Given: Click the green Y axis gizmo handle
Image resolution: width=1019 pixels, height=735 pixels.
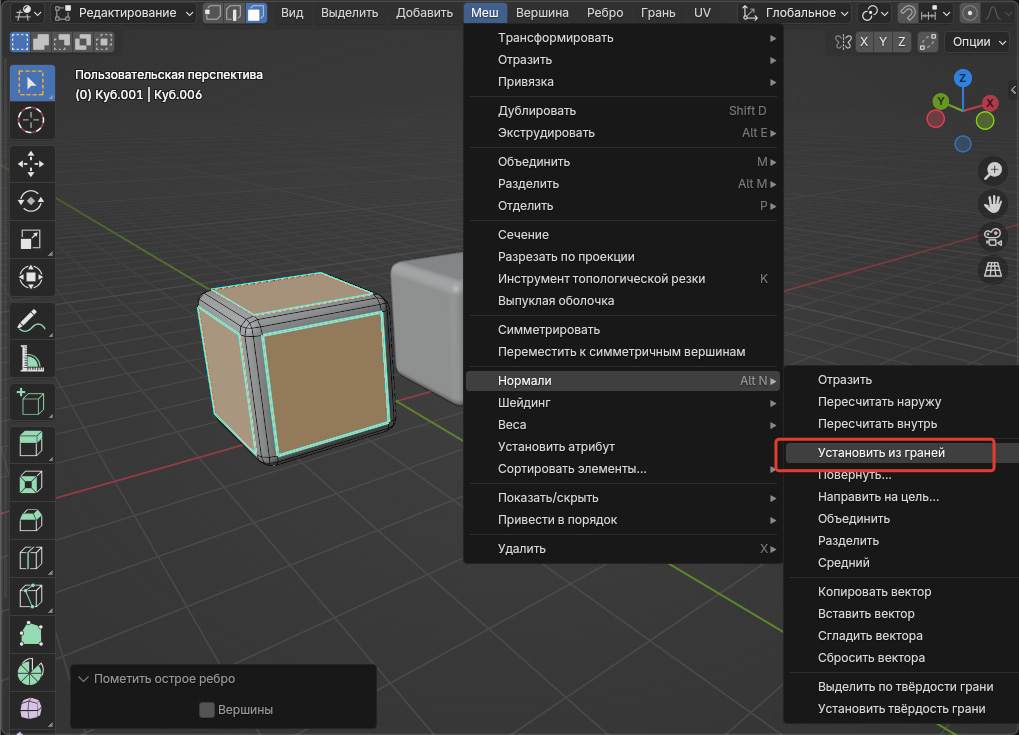Looking at the screenshot, I should [x=940, y=101].
